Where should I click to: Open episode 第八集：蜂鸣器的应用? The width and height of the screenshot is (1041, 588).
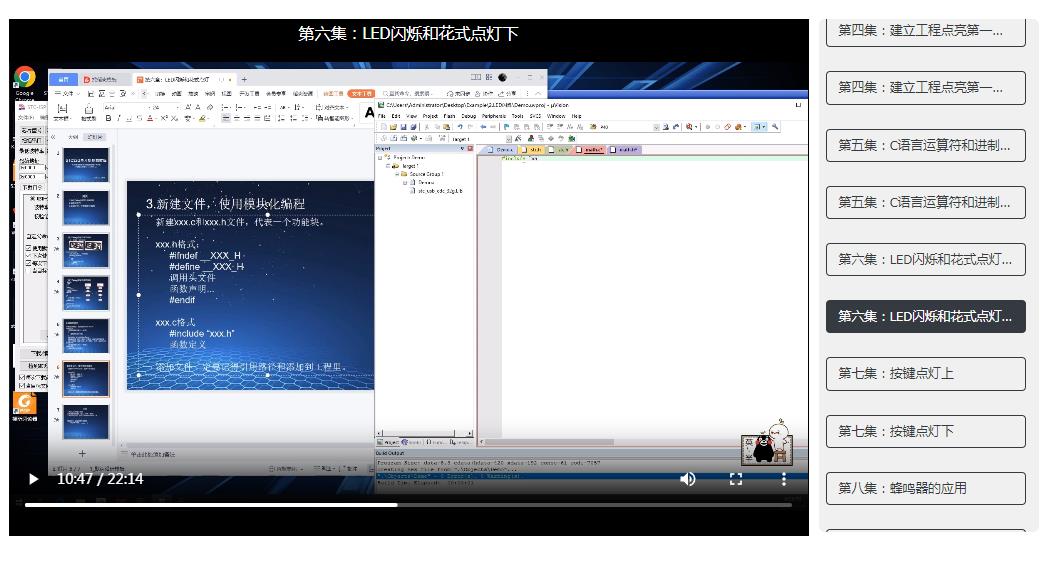[925, 488]
